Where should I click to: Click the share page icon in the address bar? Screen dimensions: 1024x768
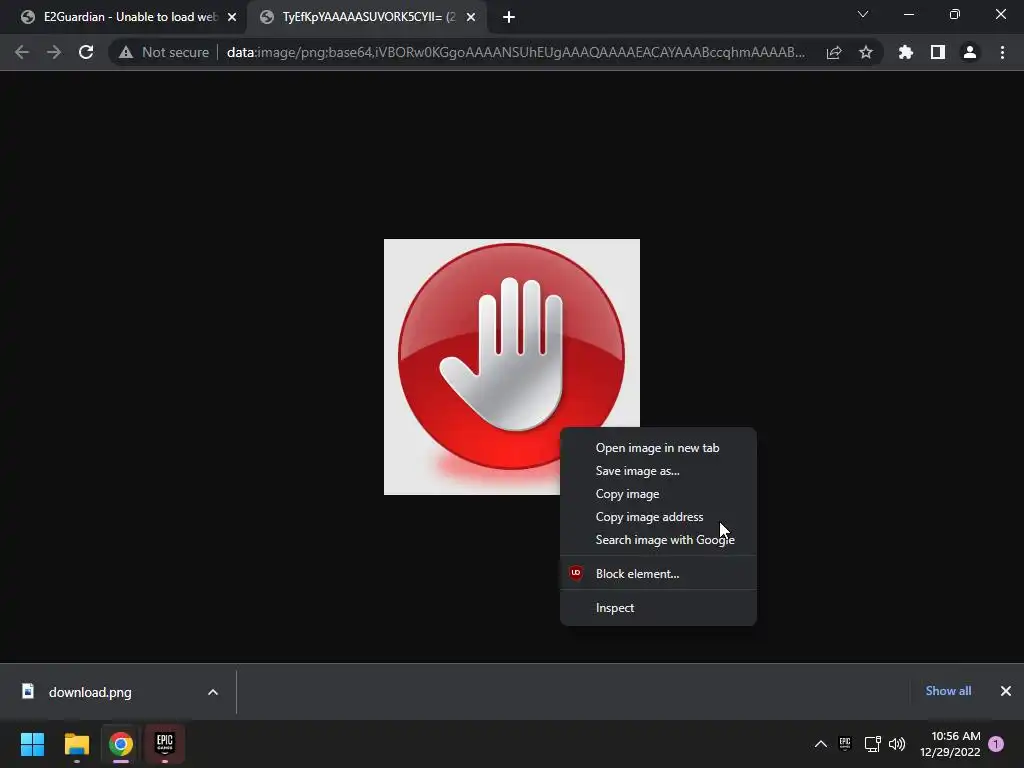[834, 52]
